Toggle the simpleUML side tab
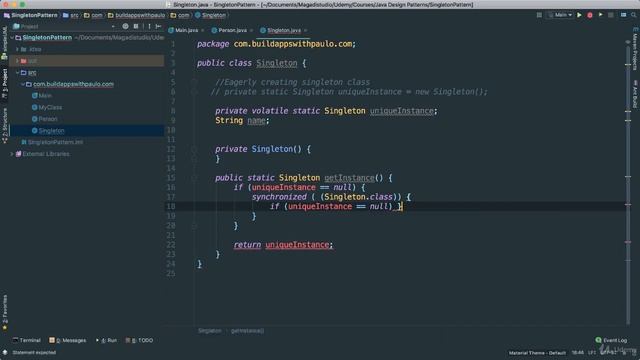Viewport: 640px width, 360px height. [4, 43]
